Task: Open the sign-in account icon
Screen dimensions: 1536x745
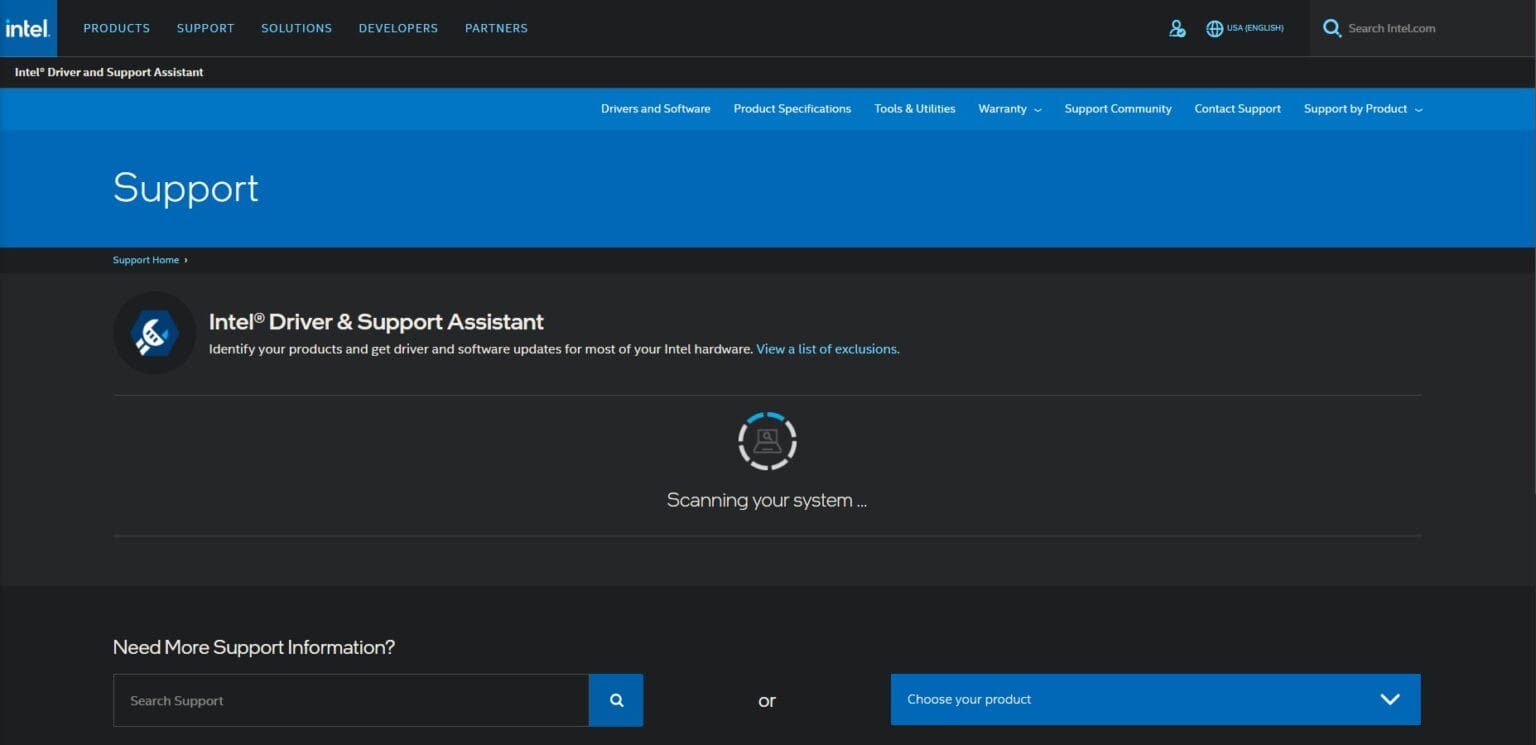Action: [1177, 29]
